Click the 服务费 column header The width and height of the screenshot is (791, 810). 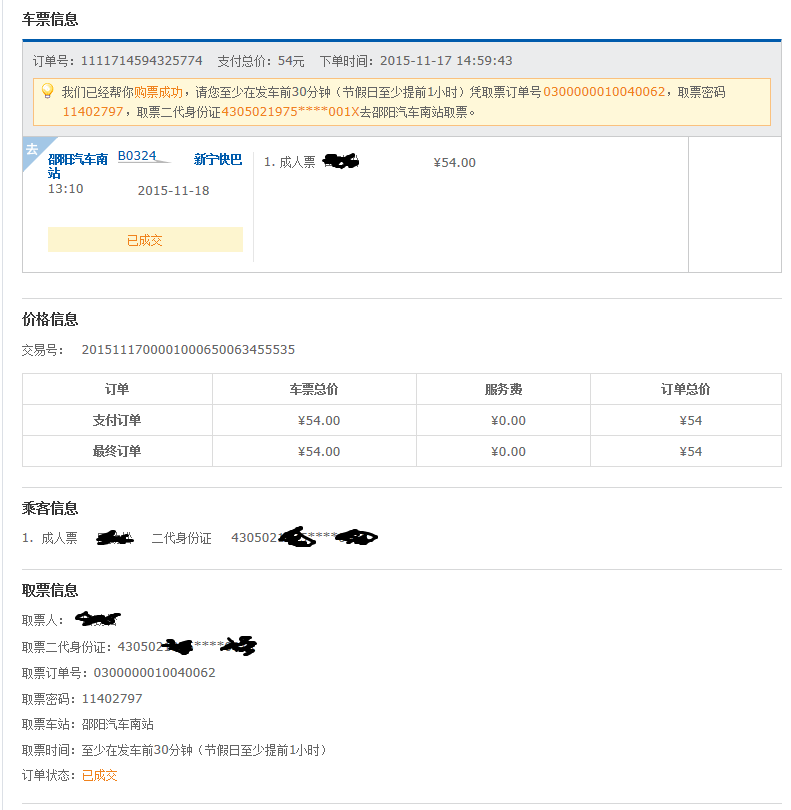(x=503, y=389)
